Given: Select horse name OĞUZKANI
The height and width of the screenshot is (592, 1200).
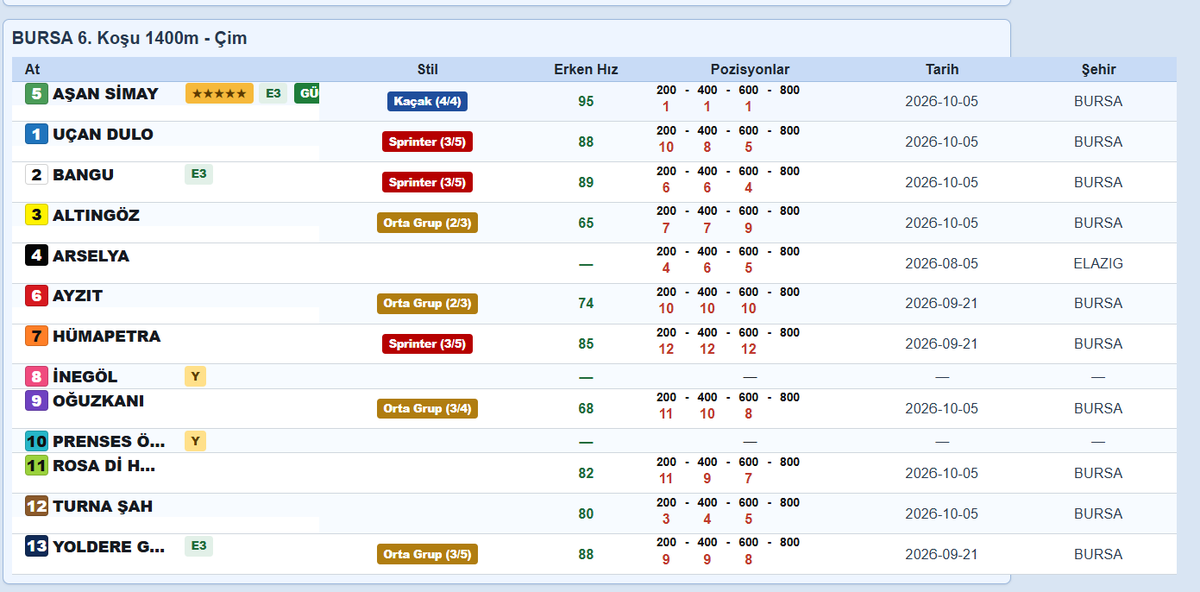Looking at the screenshot, I should click(98, 401).
